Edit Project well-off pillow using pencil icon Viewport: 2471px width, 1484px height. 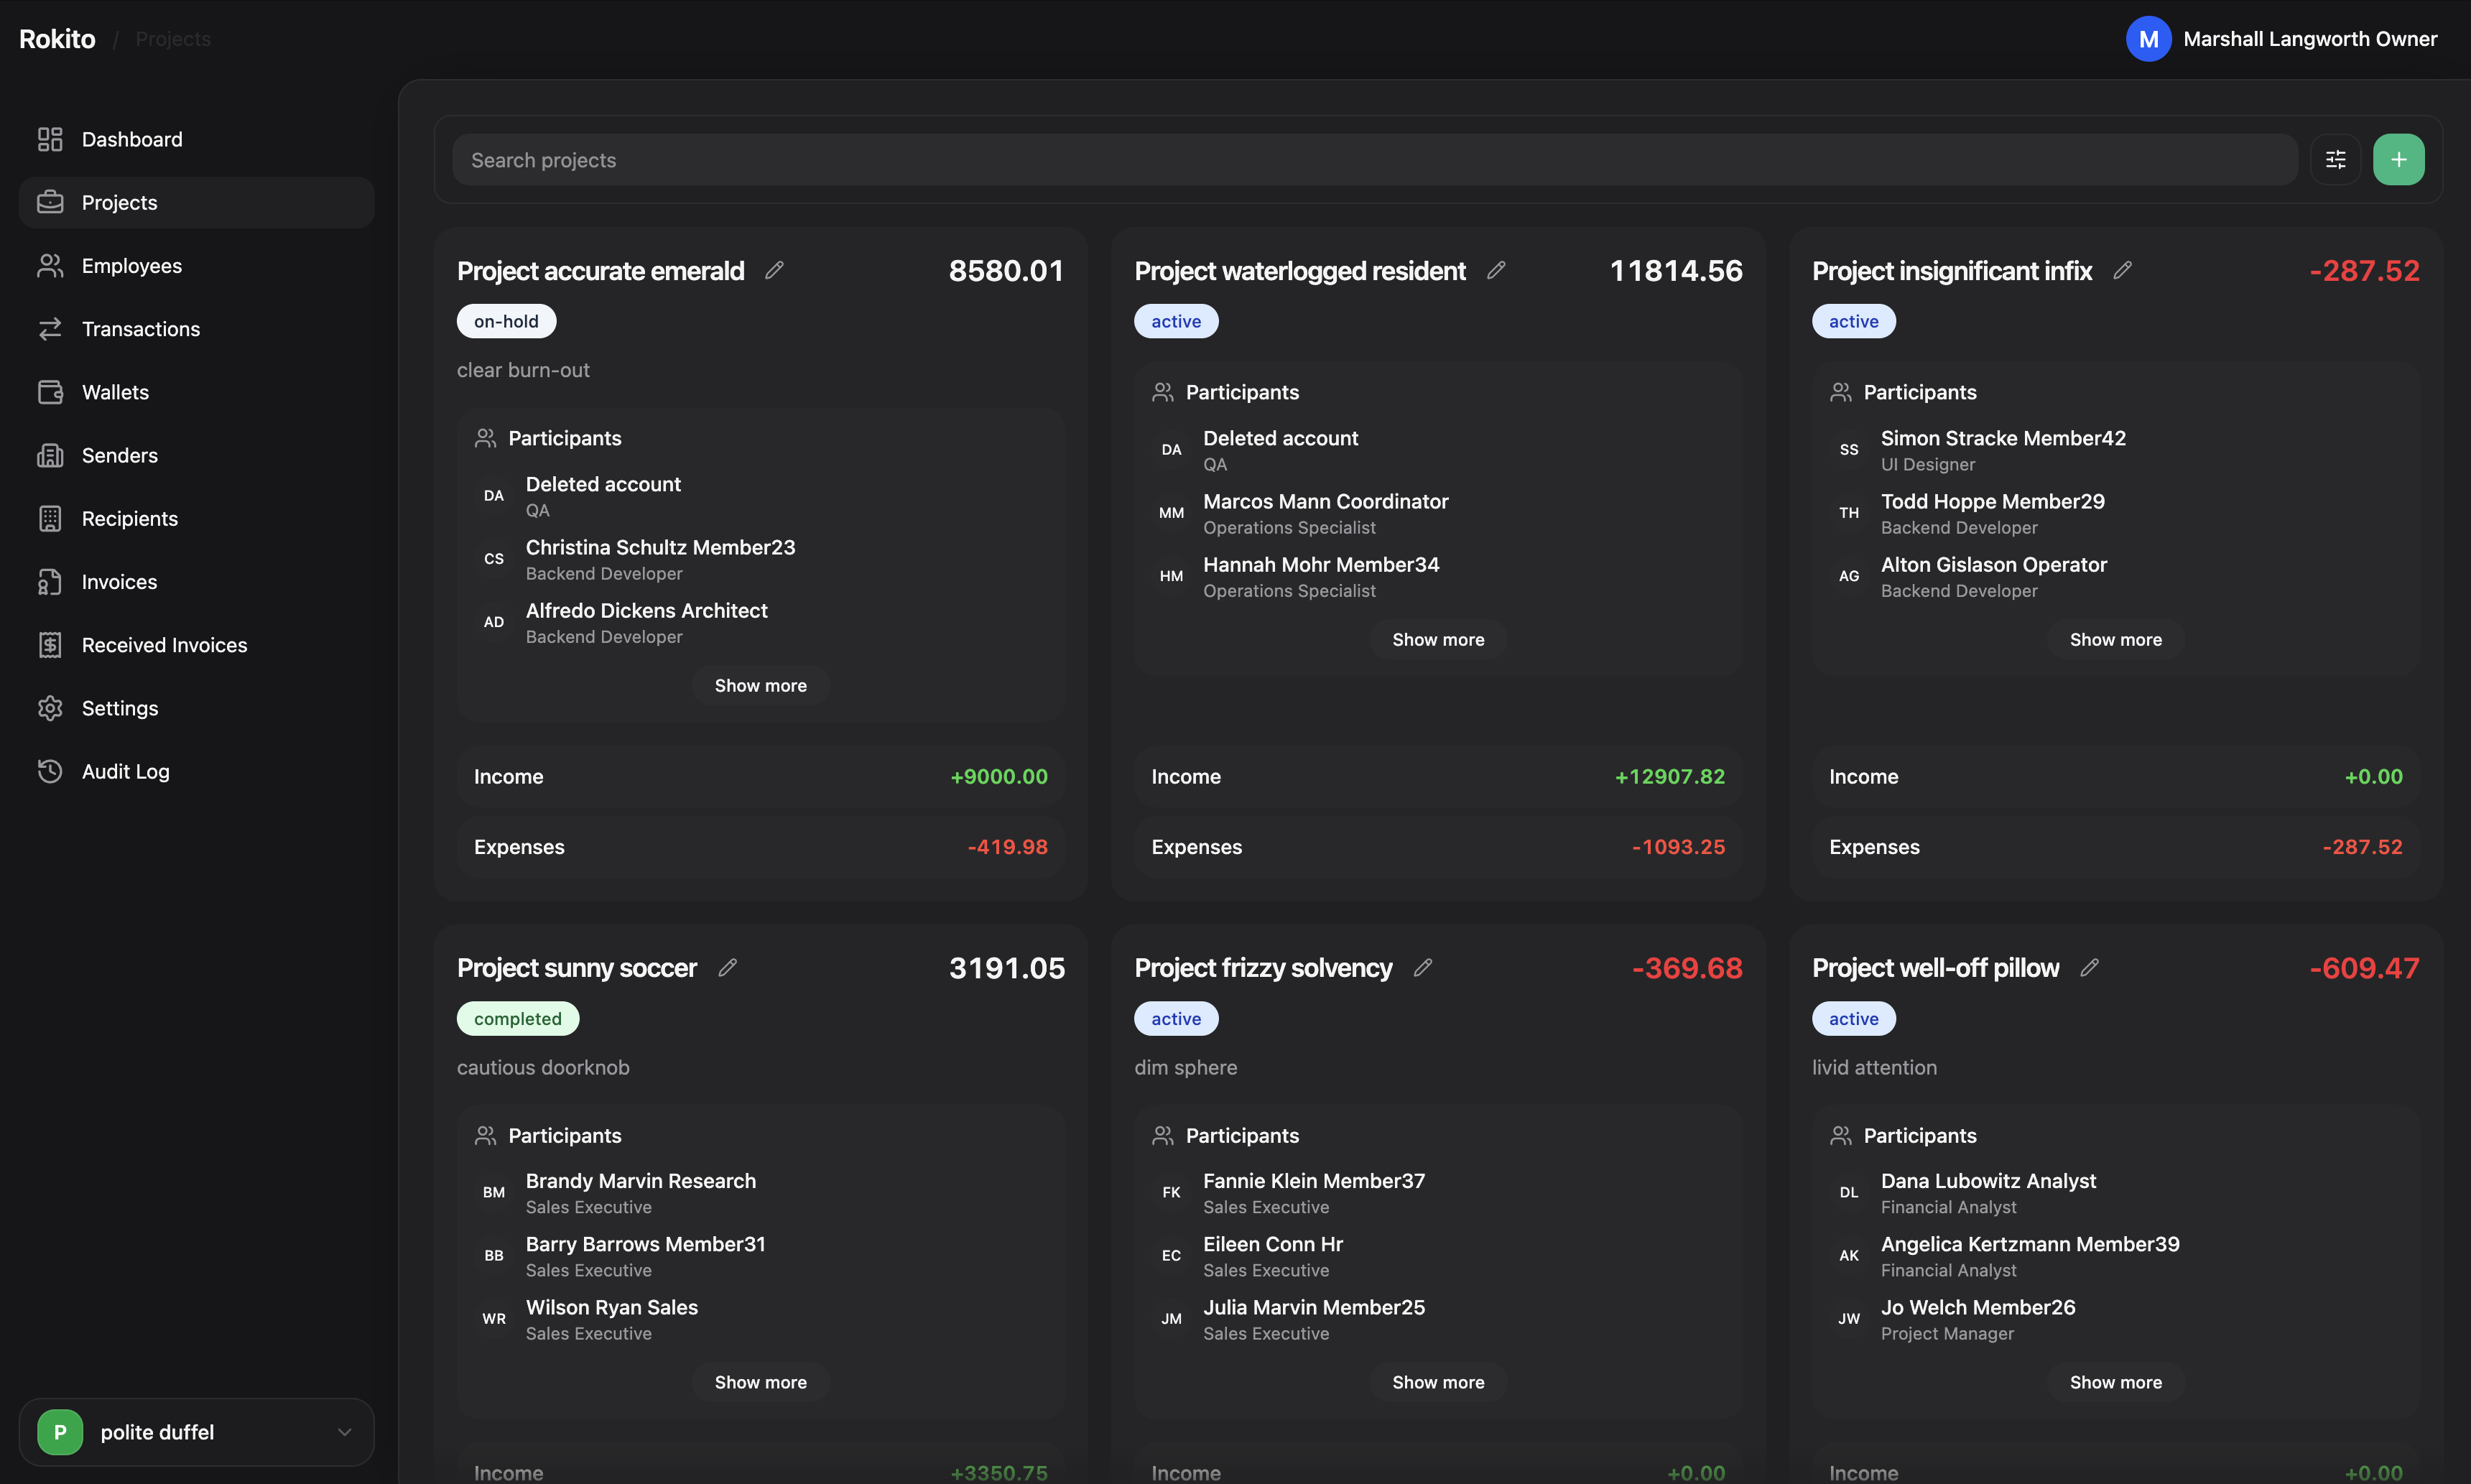click(x=2089, y=967)
